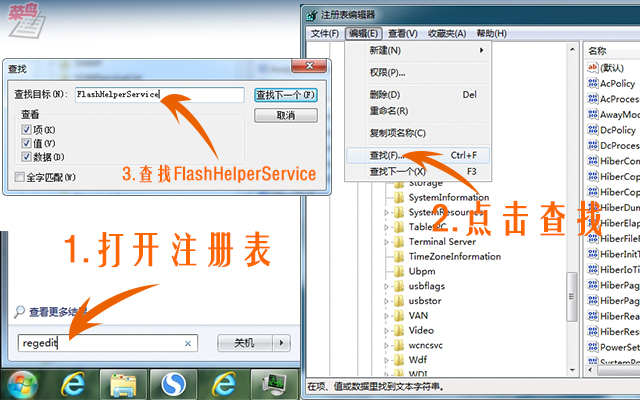Expand the Wdf tree node

(386, 360)
